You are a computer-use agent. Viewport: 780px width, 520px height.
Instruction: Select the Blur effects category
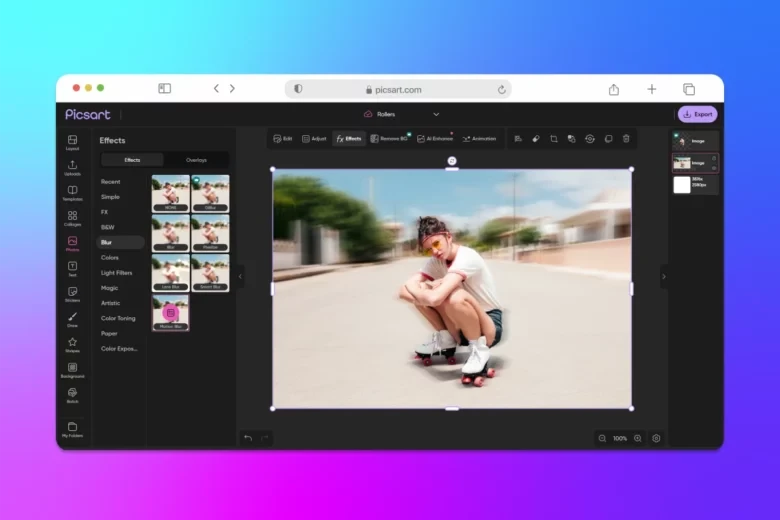tap(106, 242)
